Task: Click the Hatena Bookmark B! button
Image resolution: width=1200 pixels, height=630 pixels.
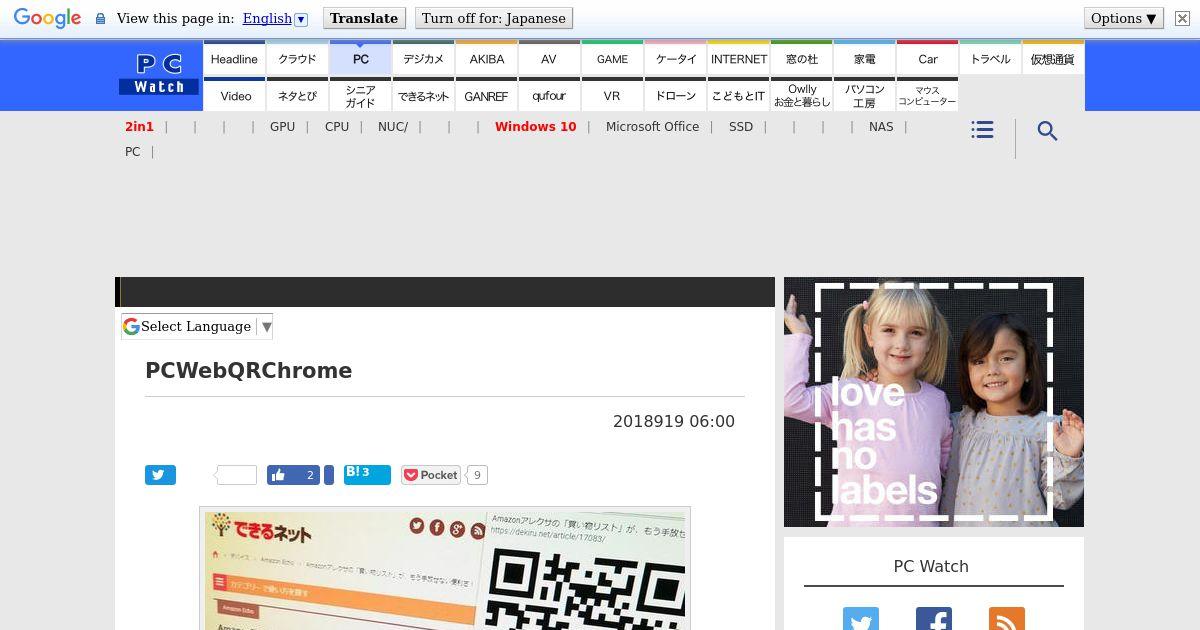Action: pos(367,474)
